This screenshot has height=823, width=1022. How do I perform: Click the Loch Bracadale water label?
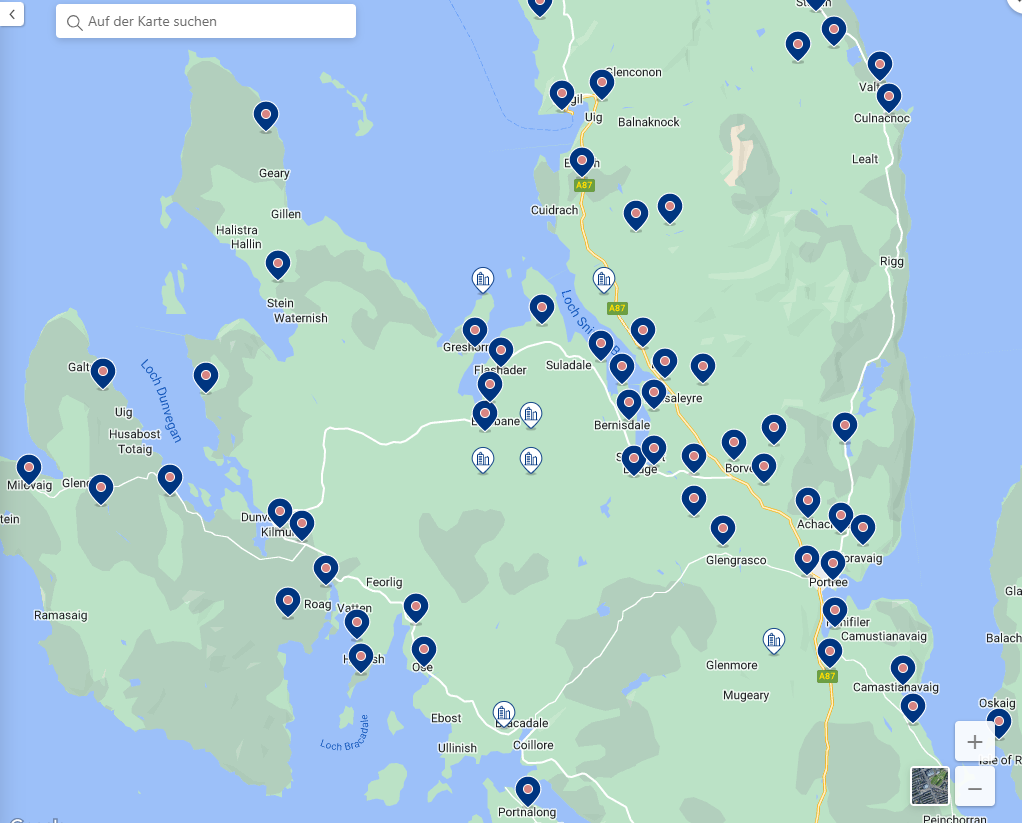pyautogui.click(x=345, y=735)
